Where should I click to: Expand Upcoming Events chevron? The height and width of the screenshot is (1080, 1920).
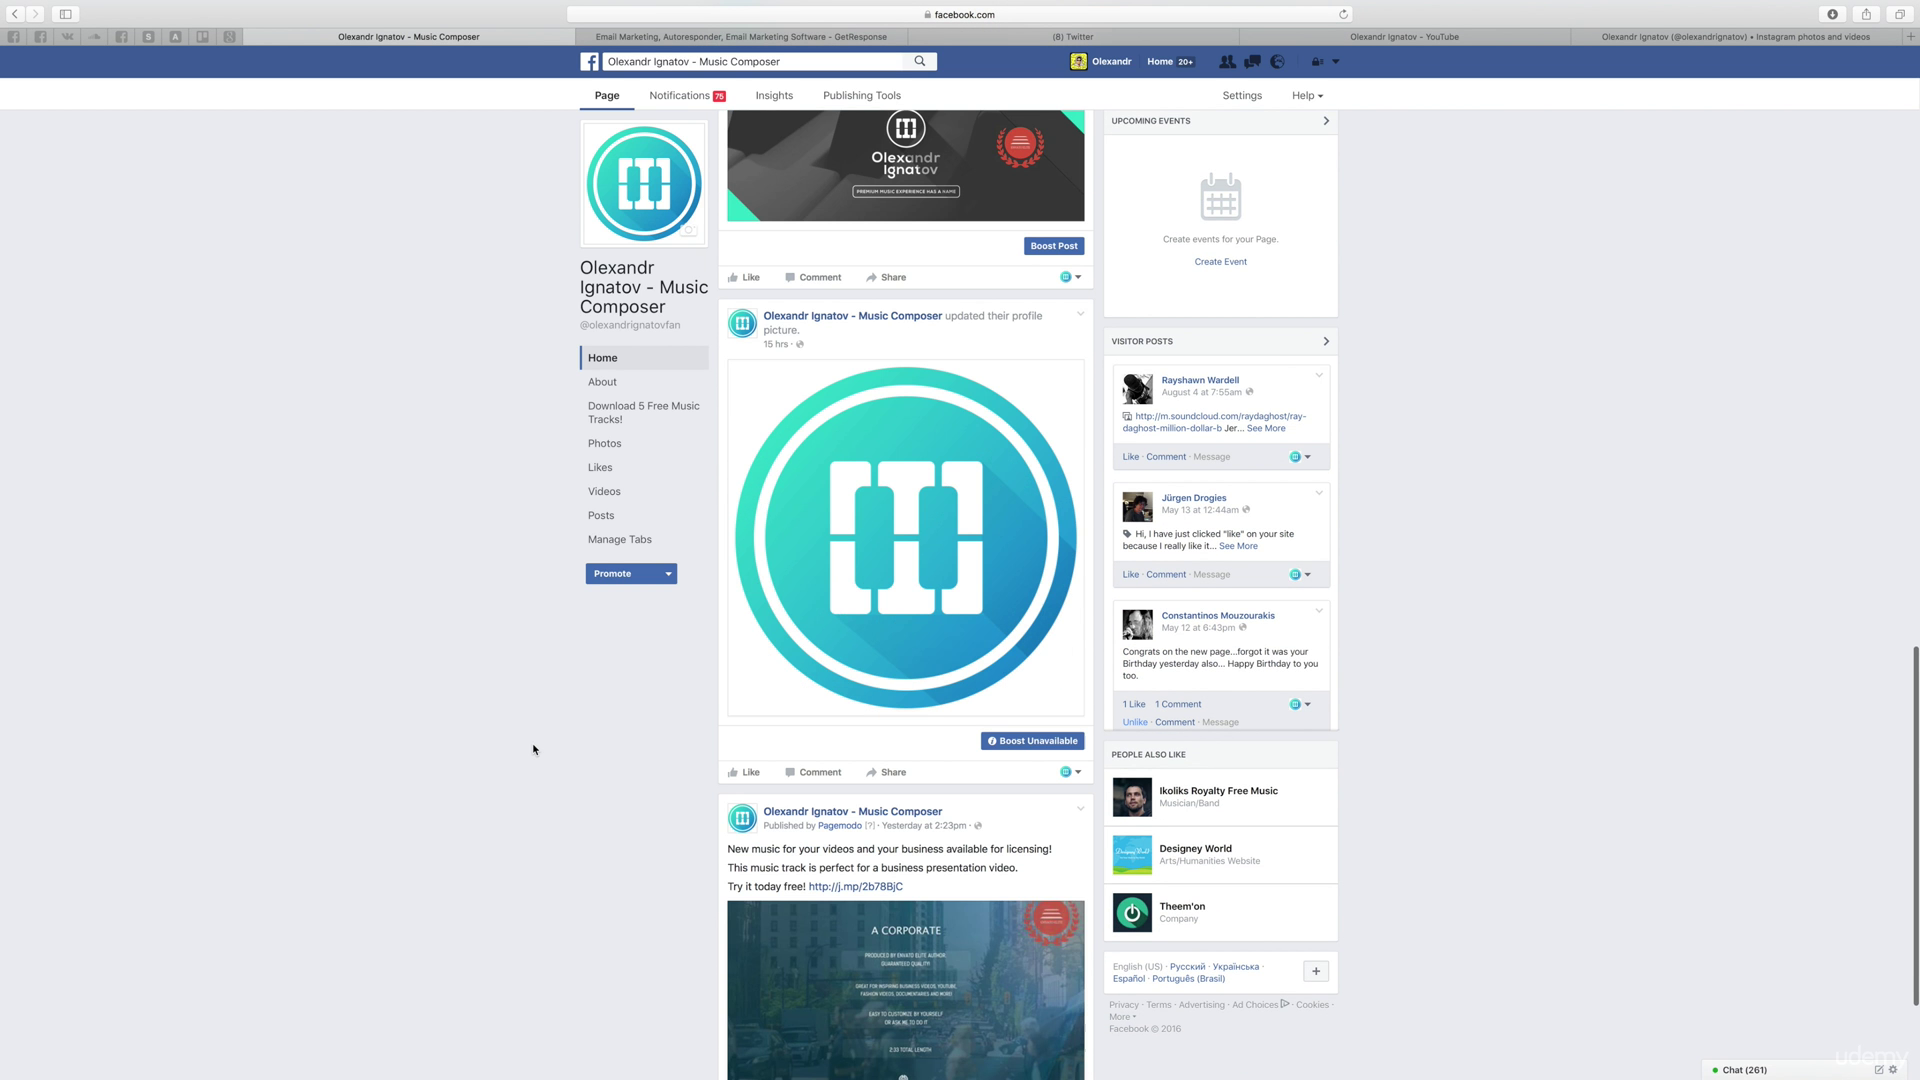pyautogui.click(x=1326, y=121)
